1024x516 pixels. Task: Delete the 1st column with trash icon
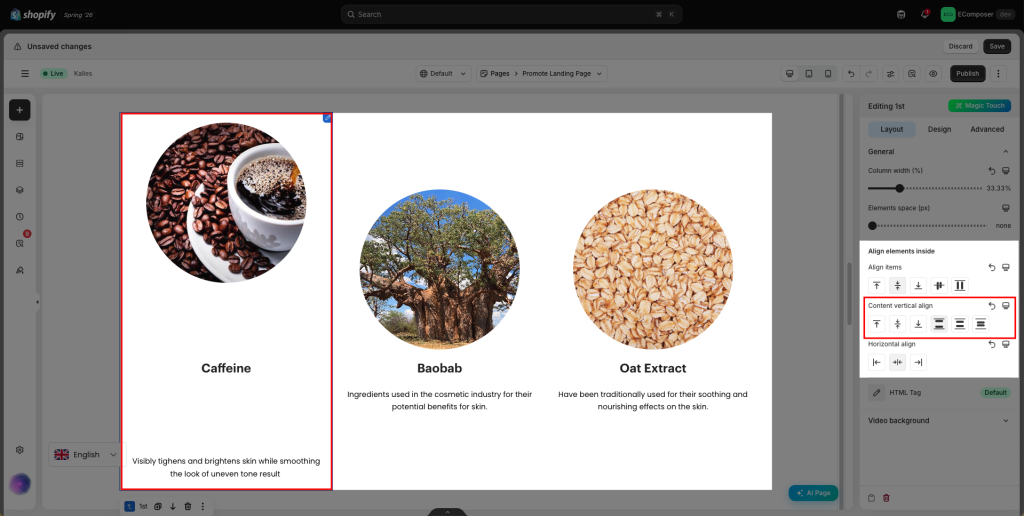188,506
